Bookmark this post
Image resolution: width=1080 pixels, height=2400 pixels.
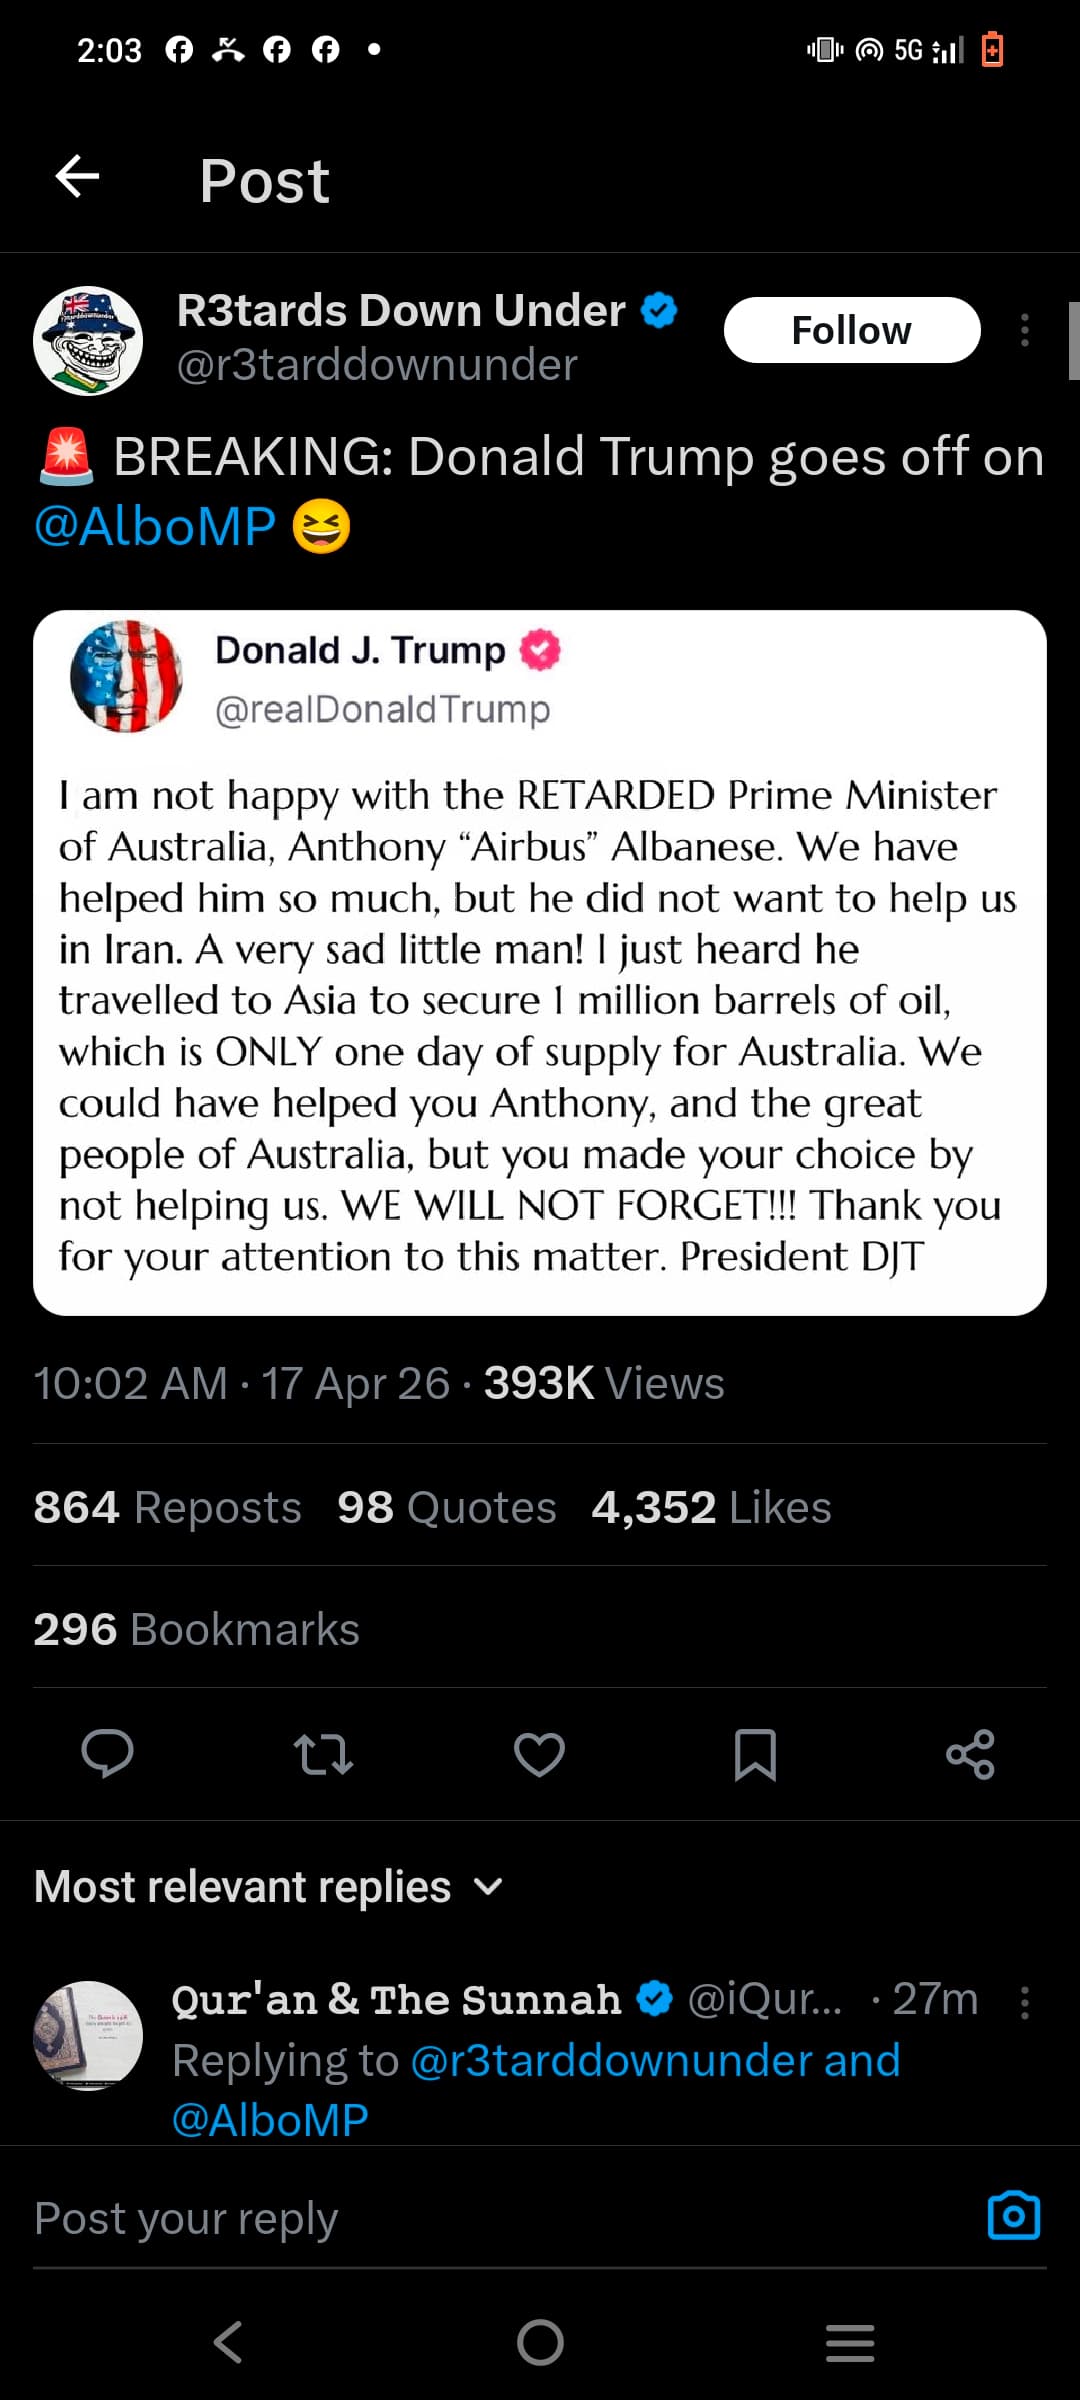(755, 1754)
